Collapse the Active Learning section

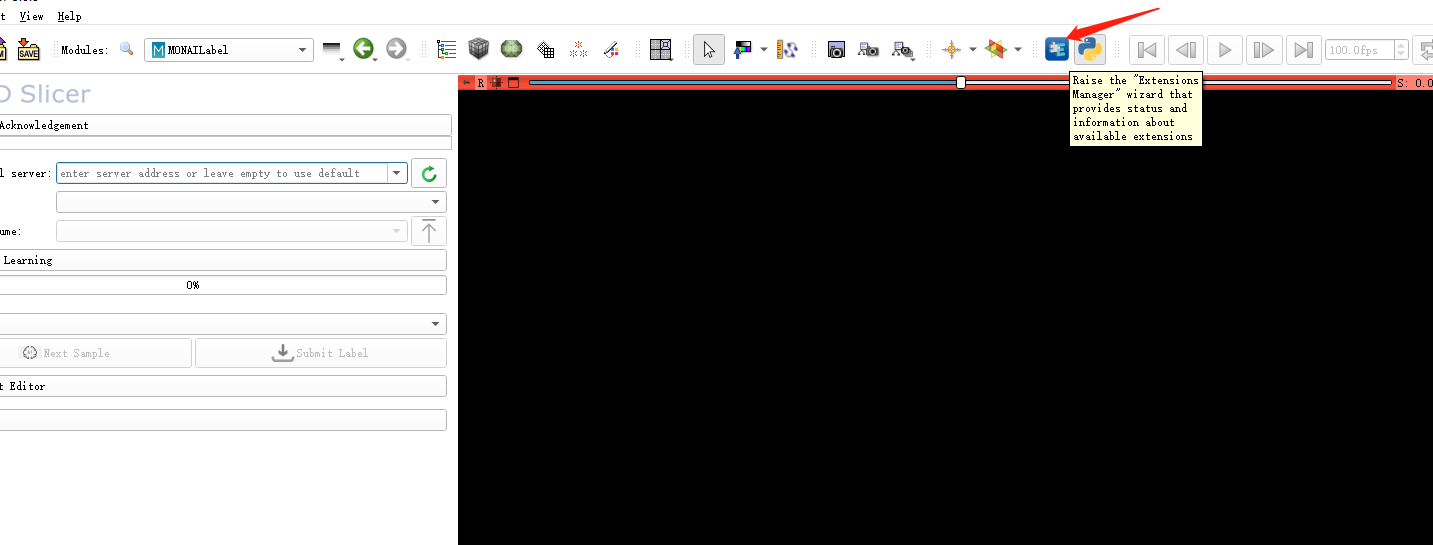[222, 260]
